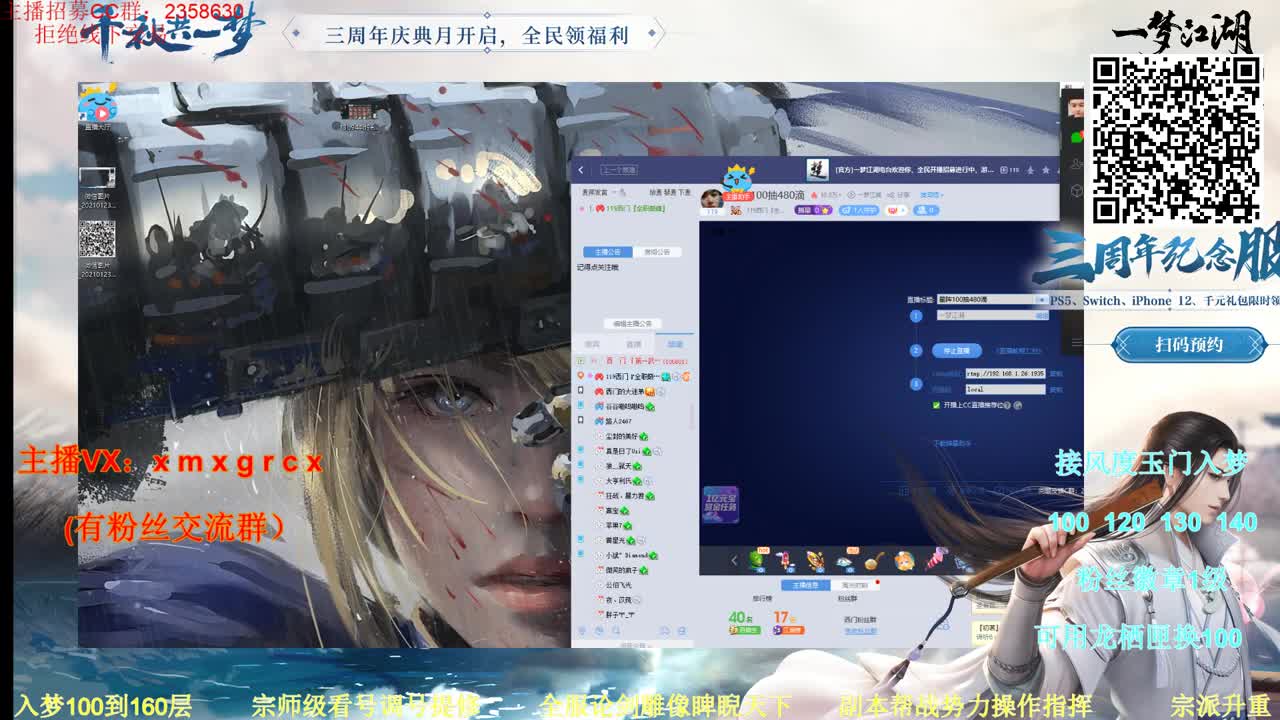Click the last icon below the audience list
This screenshot has width=1280, height=720.
(682, 631)
